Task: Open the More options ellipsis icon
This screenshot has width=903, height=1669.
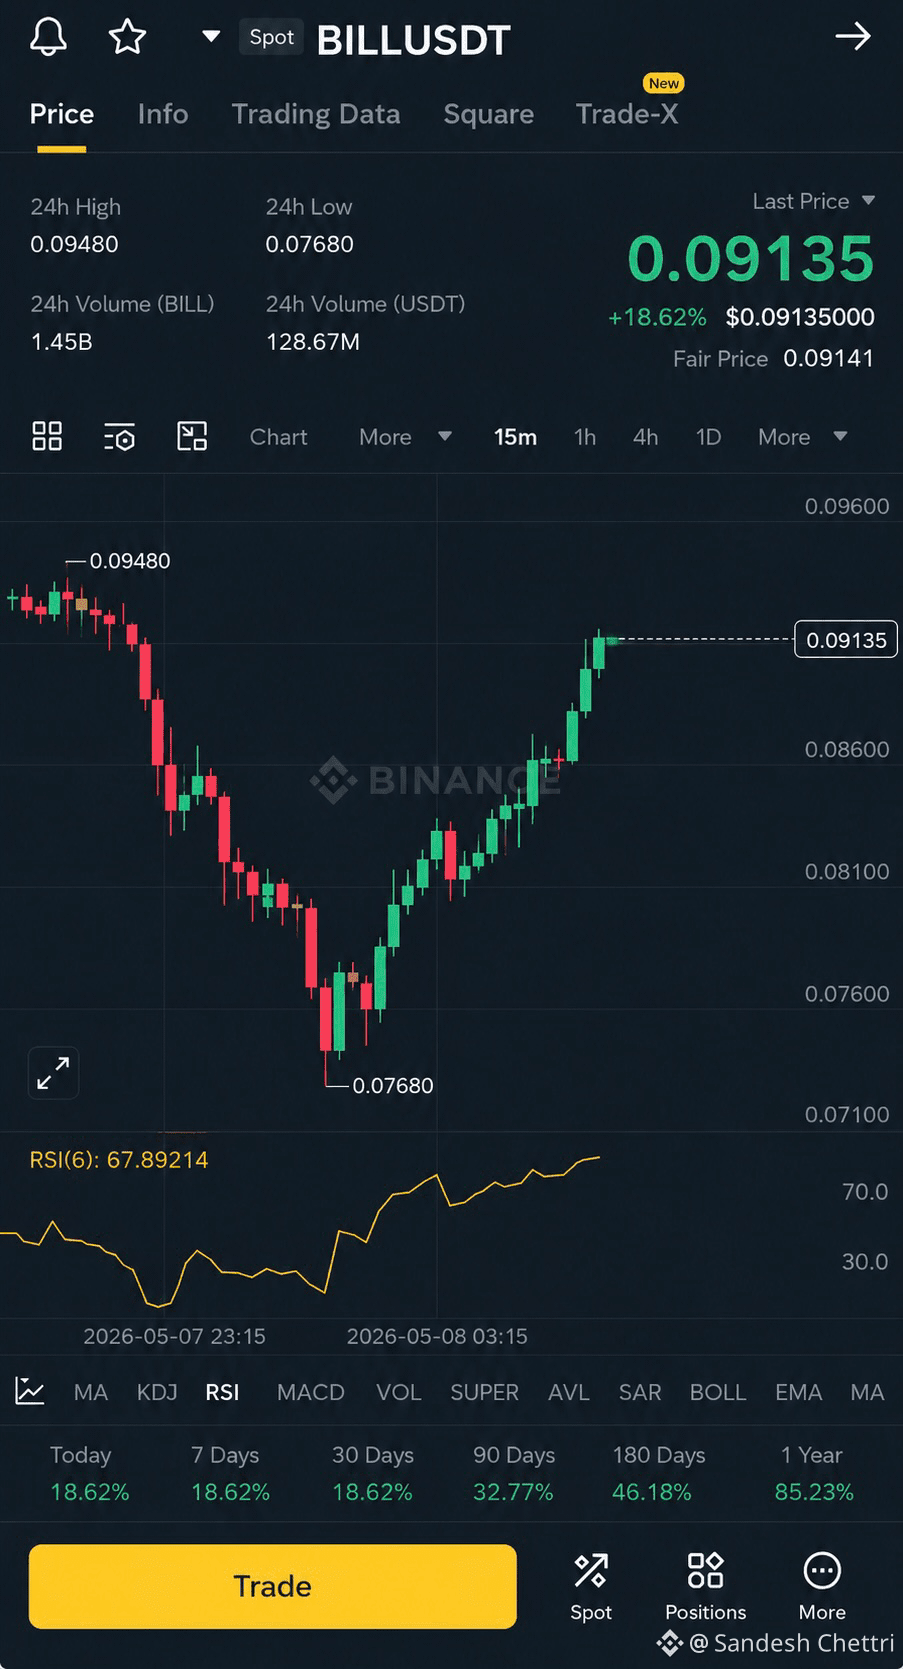Action: tap(822, 1571)
